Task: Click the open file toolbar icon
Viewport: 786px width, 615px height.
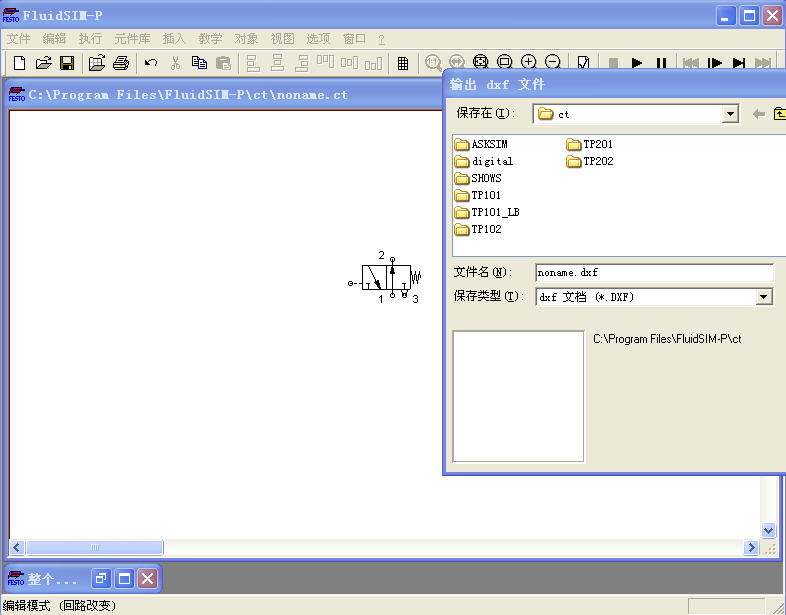Action: click(44, 63)
